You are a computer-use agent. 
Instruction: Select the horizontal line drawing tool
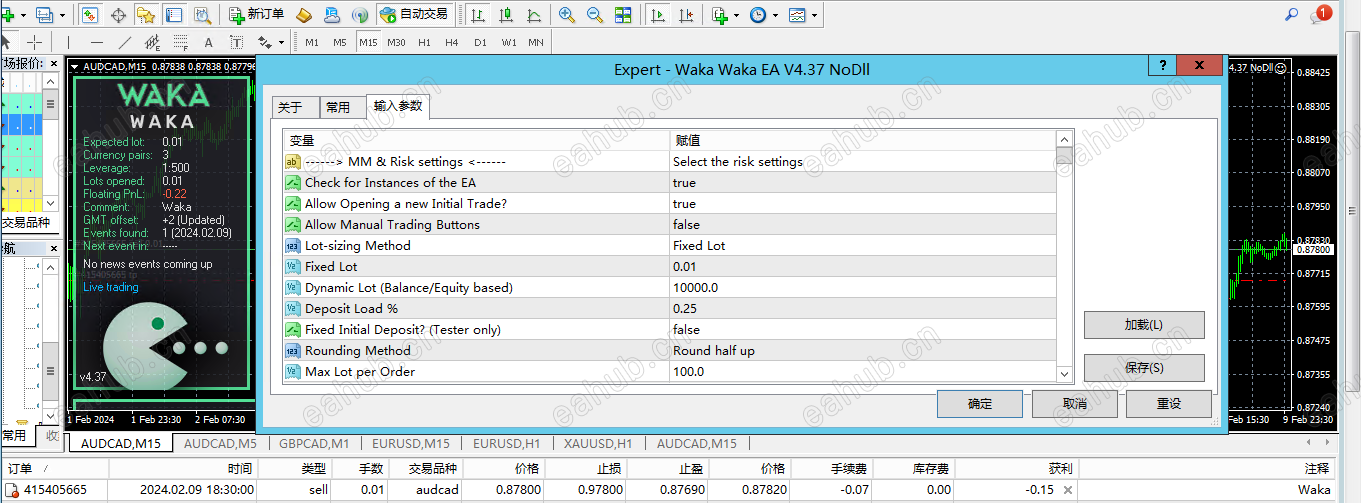pyautogui.click(x=96, y=42)
